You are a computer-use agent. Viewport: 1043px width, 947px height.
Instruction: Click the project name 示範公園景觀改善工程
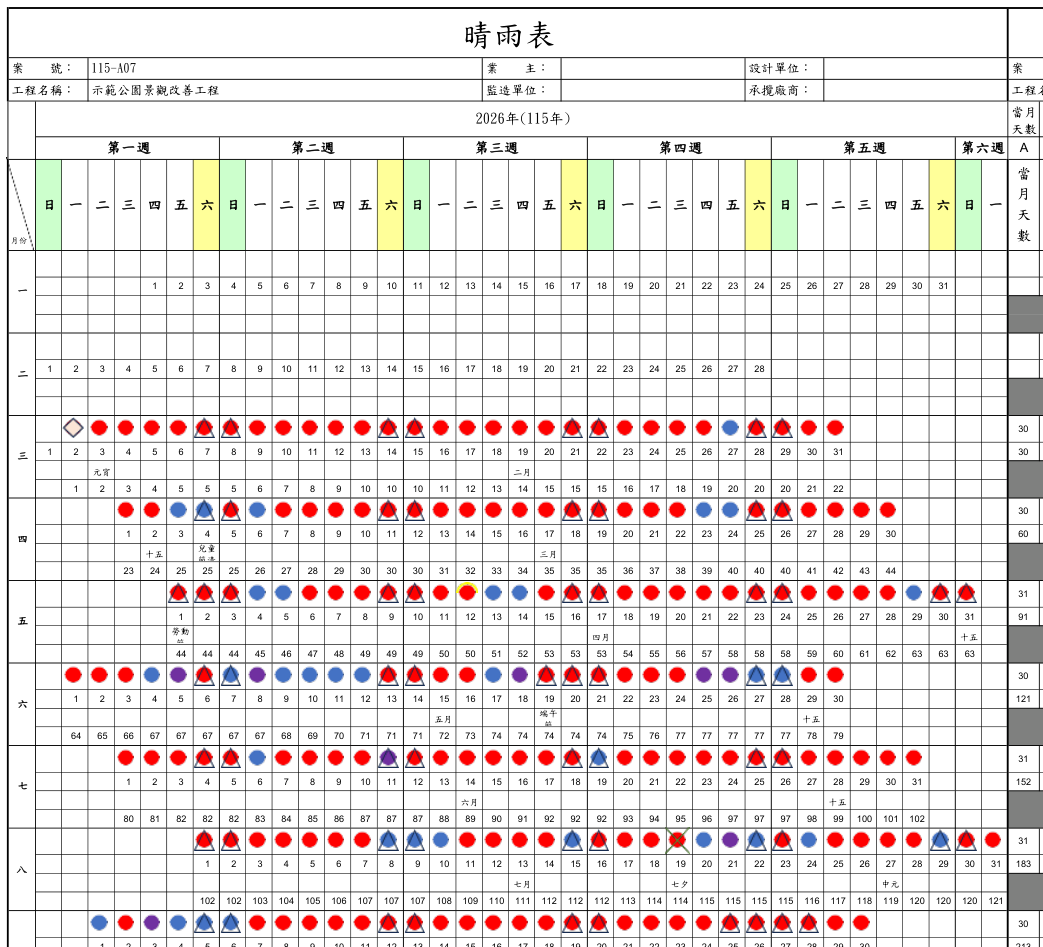(156, 90)
